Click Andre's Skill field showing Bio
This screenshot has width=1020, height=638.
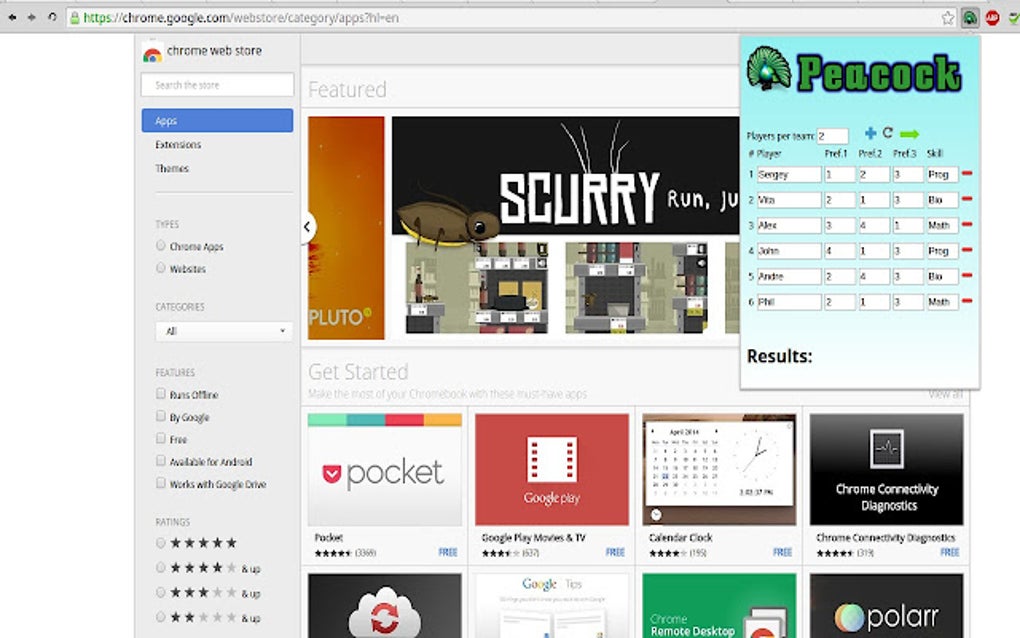click(x=942, y=276)
